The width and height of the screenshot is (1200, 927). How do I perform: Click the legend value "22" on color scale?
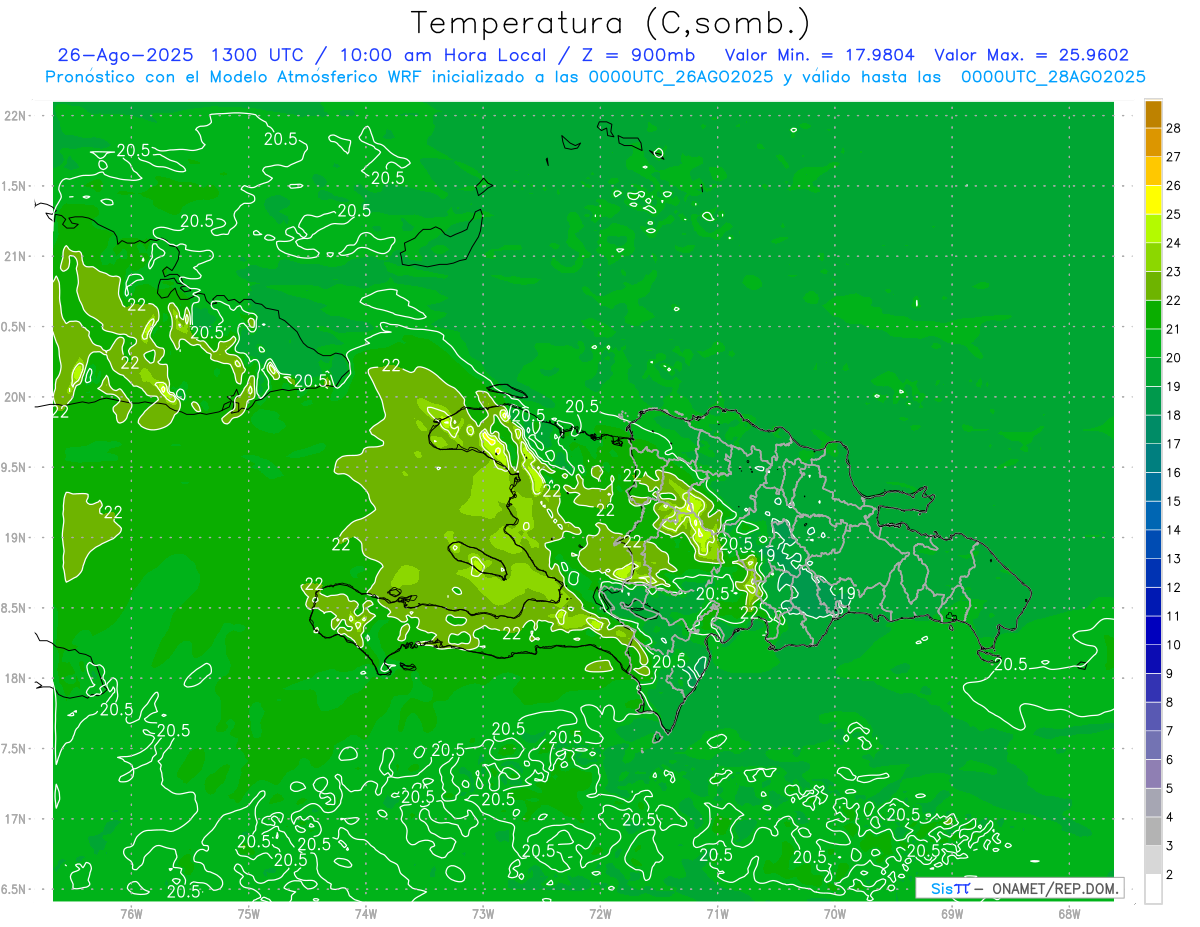coord(1174,300)
